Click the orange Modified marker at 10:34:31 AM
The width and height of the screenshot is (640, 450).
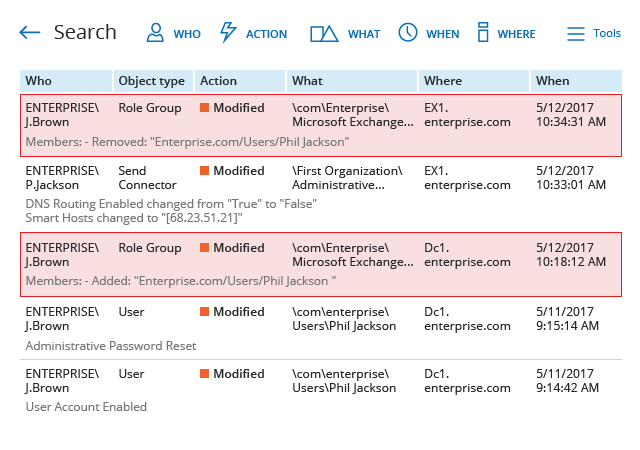tap(204, 108)
